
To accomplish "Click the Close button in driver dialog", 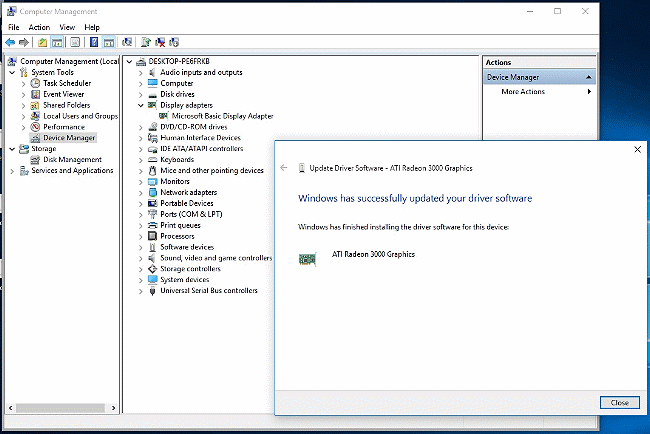I will (x=619, y=402).
